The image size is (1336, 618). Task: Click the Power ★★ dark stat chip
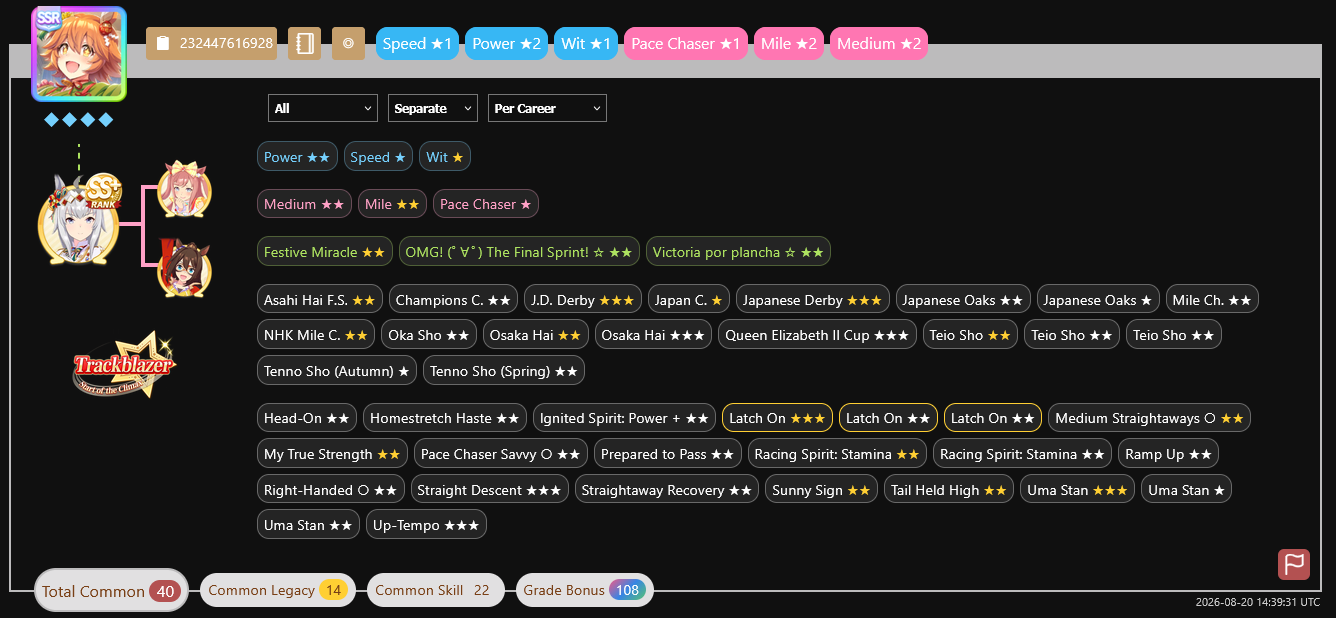point(297,157)
